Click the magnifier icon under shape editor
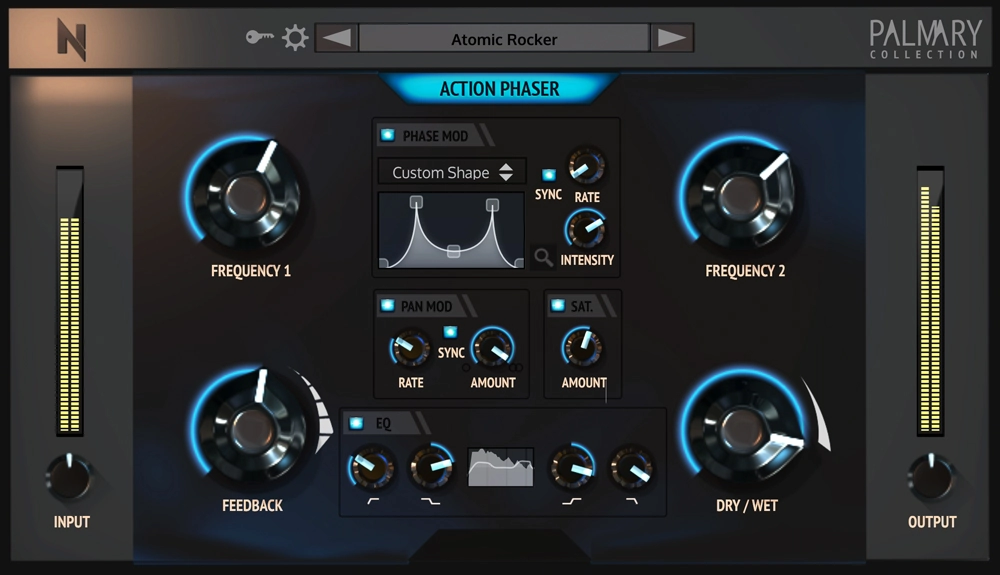Image resolution: width=1000 pixels, height=575 pixels. 543,258
